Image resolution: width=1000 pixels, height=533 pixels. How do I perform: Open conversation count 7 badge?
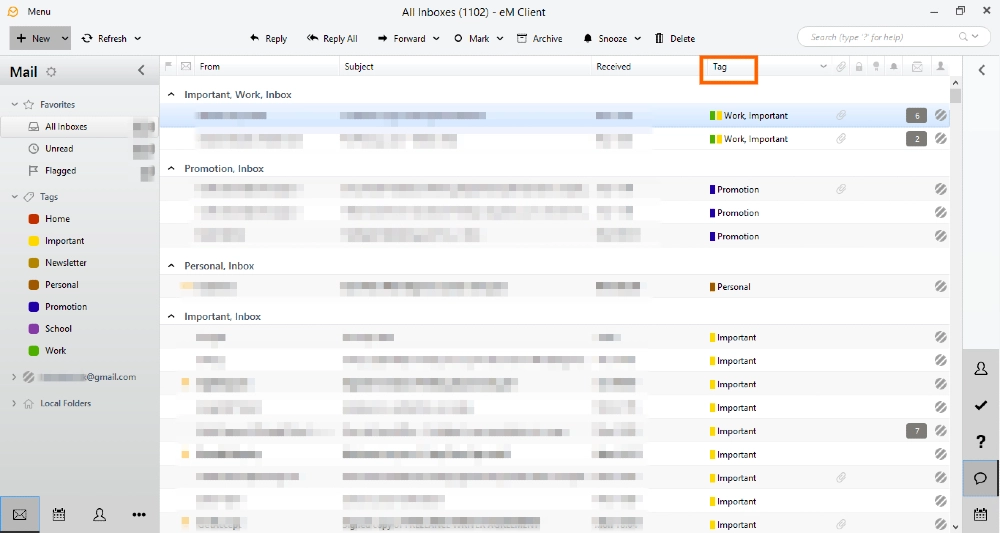pos(916,431)
